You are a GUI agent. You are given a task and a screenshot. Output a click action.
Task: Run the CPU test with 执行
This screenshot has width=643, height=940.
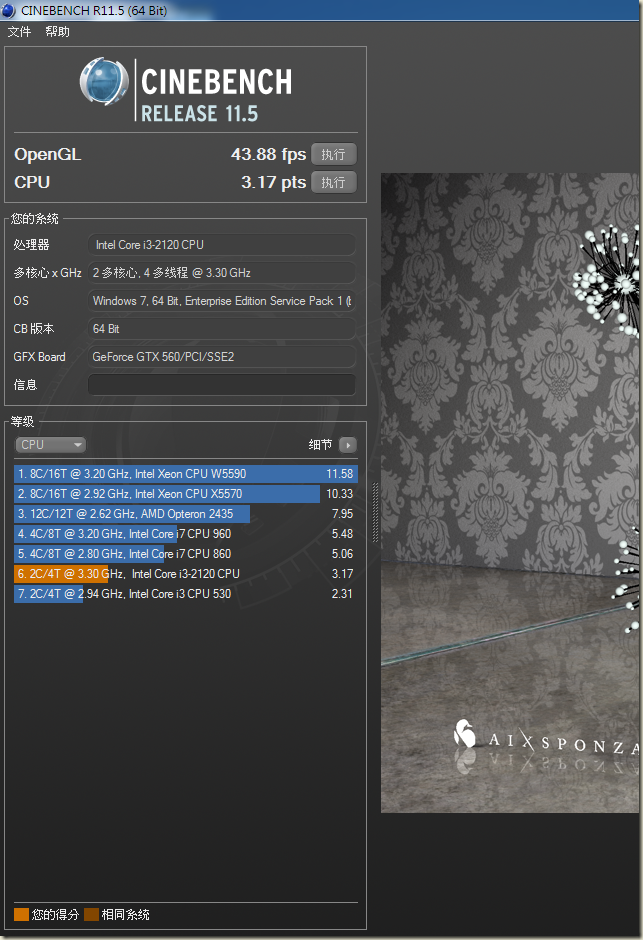(x=334, y=182)
